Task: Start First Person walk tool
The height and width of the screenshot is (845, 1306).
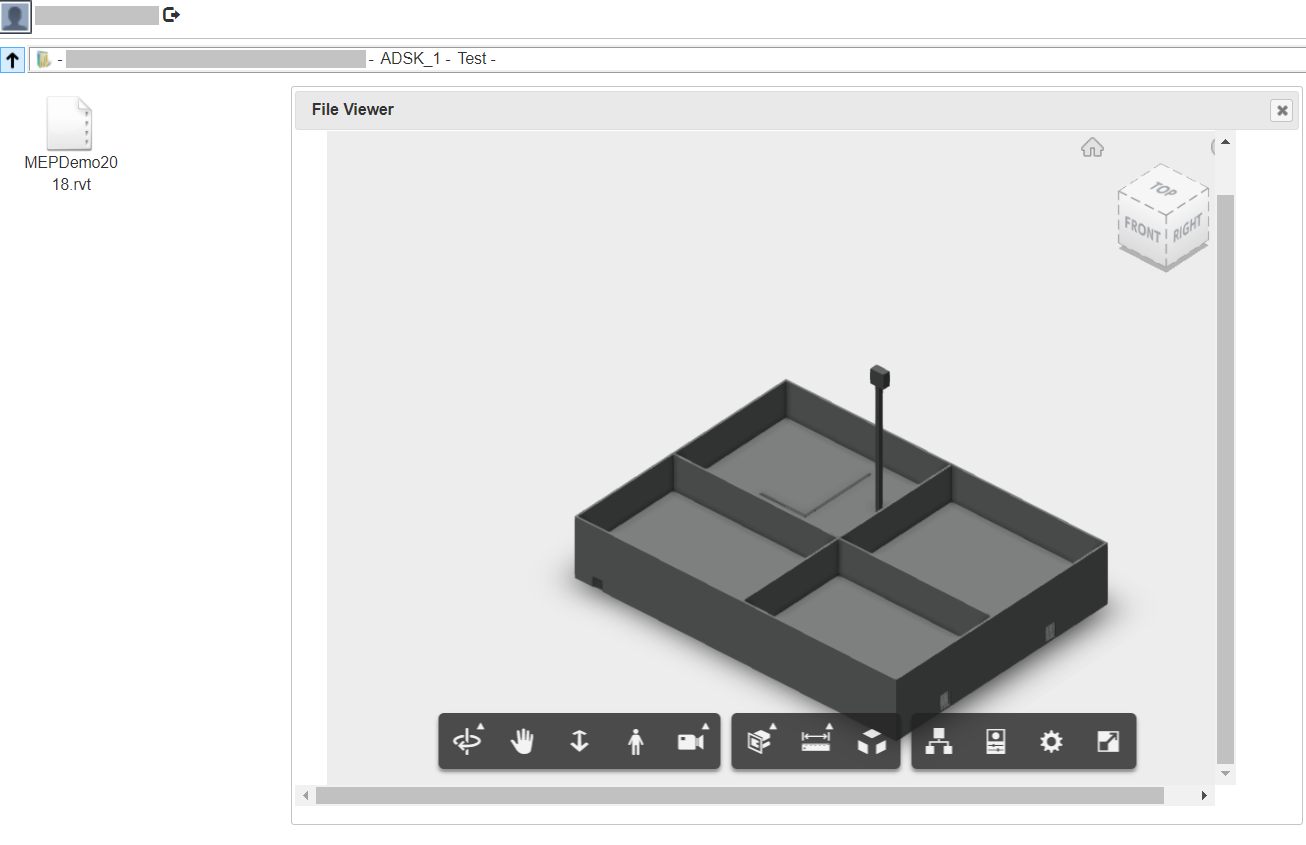Action: point(635,741)
